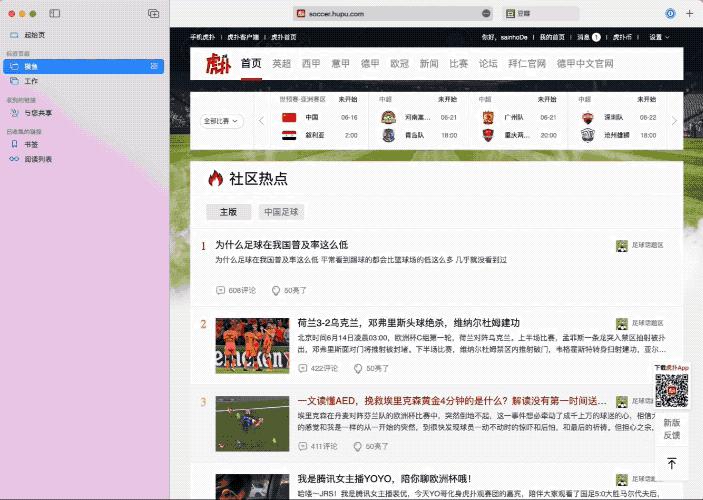Click the soccer.hupu.com address field

pyautogui.click(x=393, y=13)
